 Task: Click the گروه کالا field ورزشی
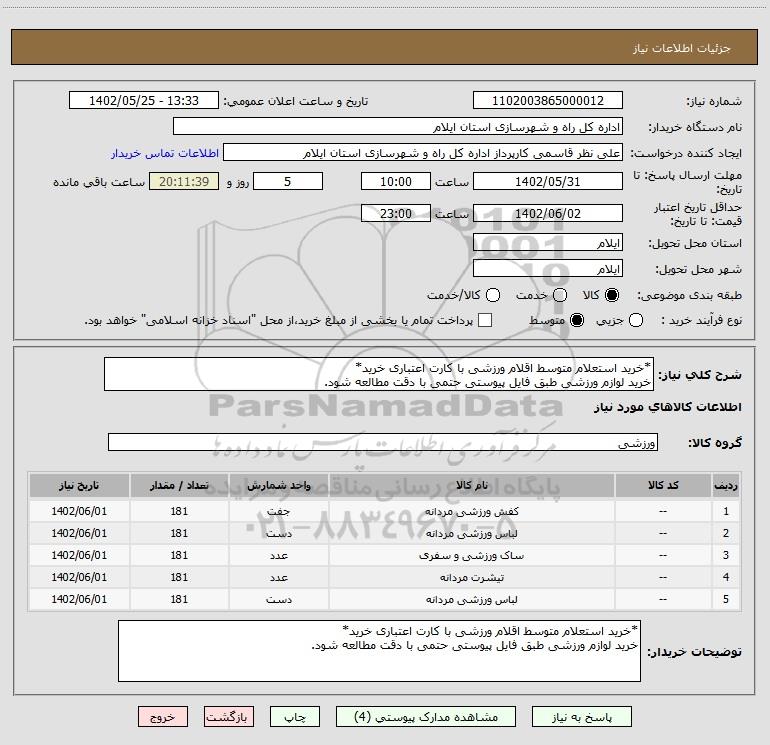pos(383,442)
